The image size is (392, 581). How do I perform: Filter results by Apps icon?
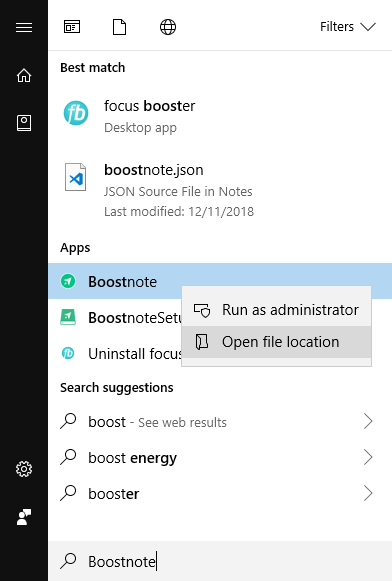click(72, 27)
